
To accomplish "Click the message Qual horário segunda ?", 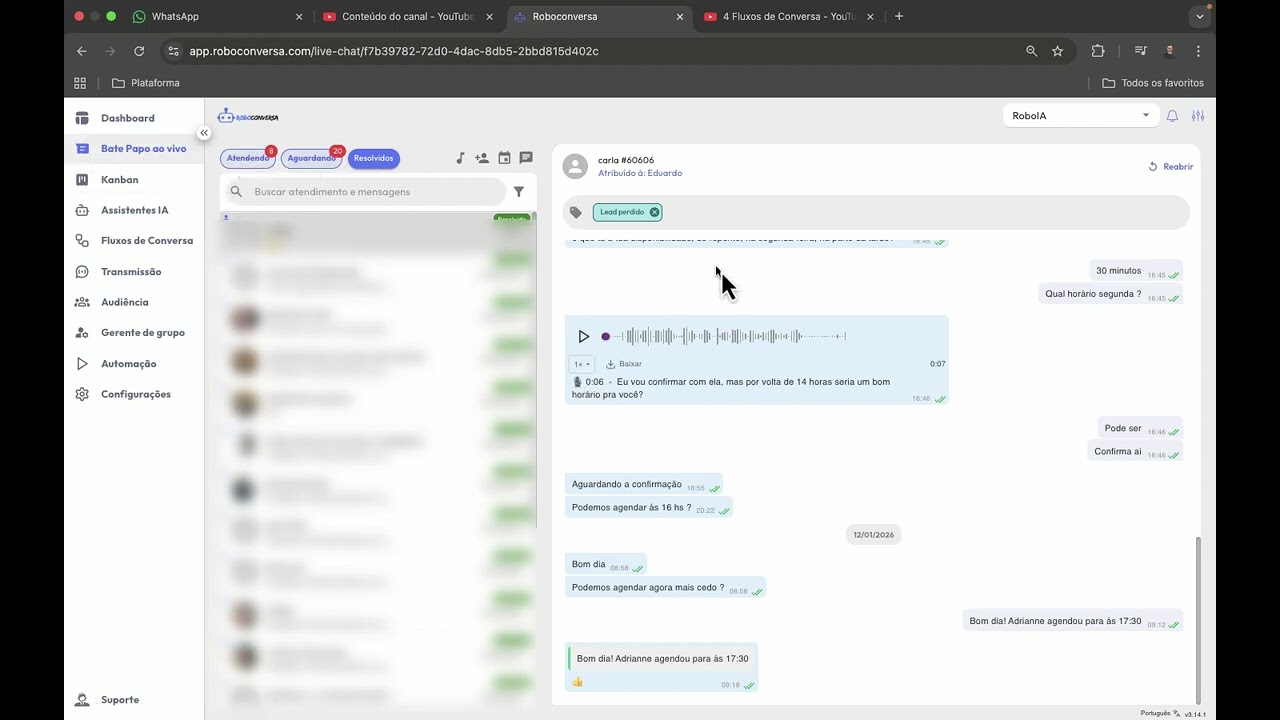I will 1111,294.
